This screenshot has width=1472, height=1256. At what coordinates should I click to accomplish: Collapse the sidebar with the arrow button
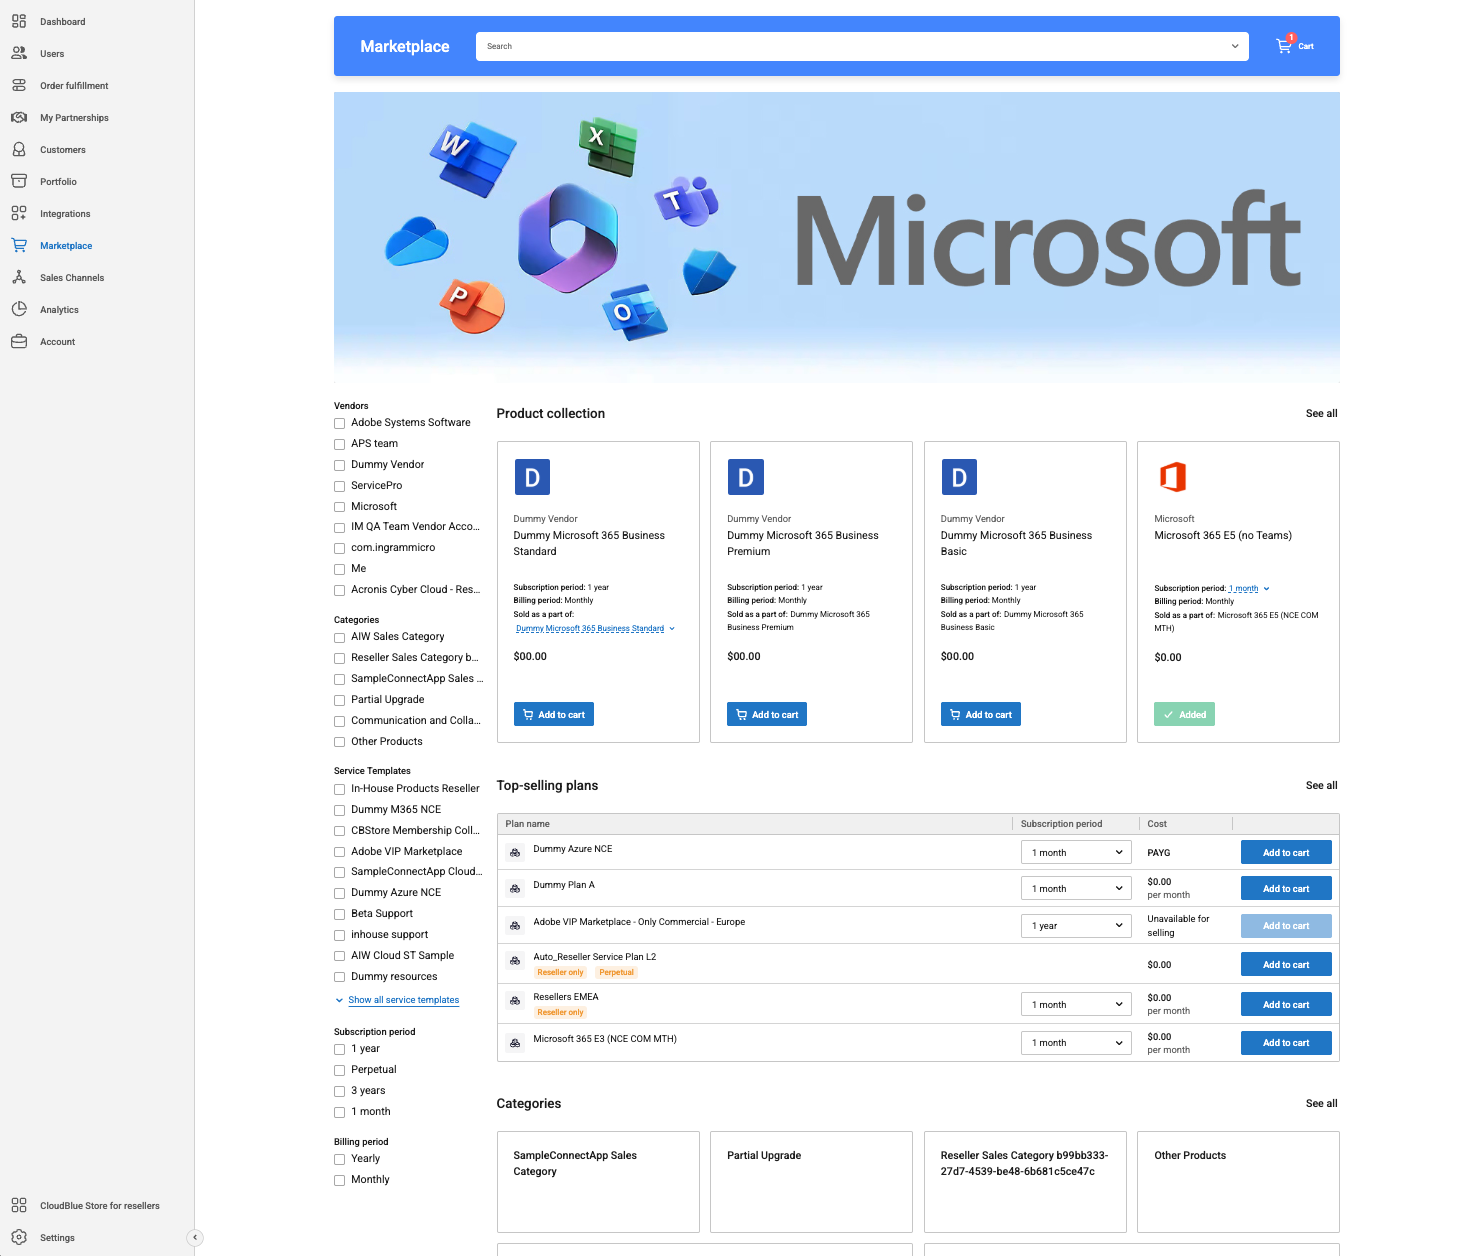click(195, 1237)
